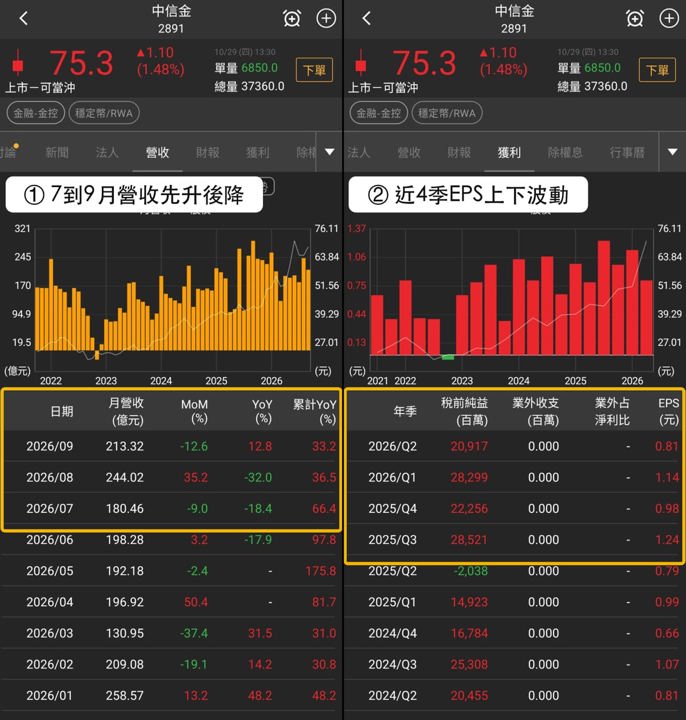Image resolution: width=686 pixels, height=720 pixels.
Task: Tap back arrow in left panel
Action: pyautogui.click(x=23, y=18)
